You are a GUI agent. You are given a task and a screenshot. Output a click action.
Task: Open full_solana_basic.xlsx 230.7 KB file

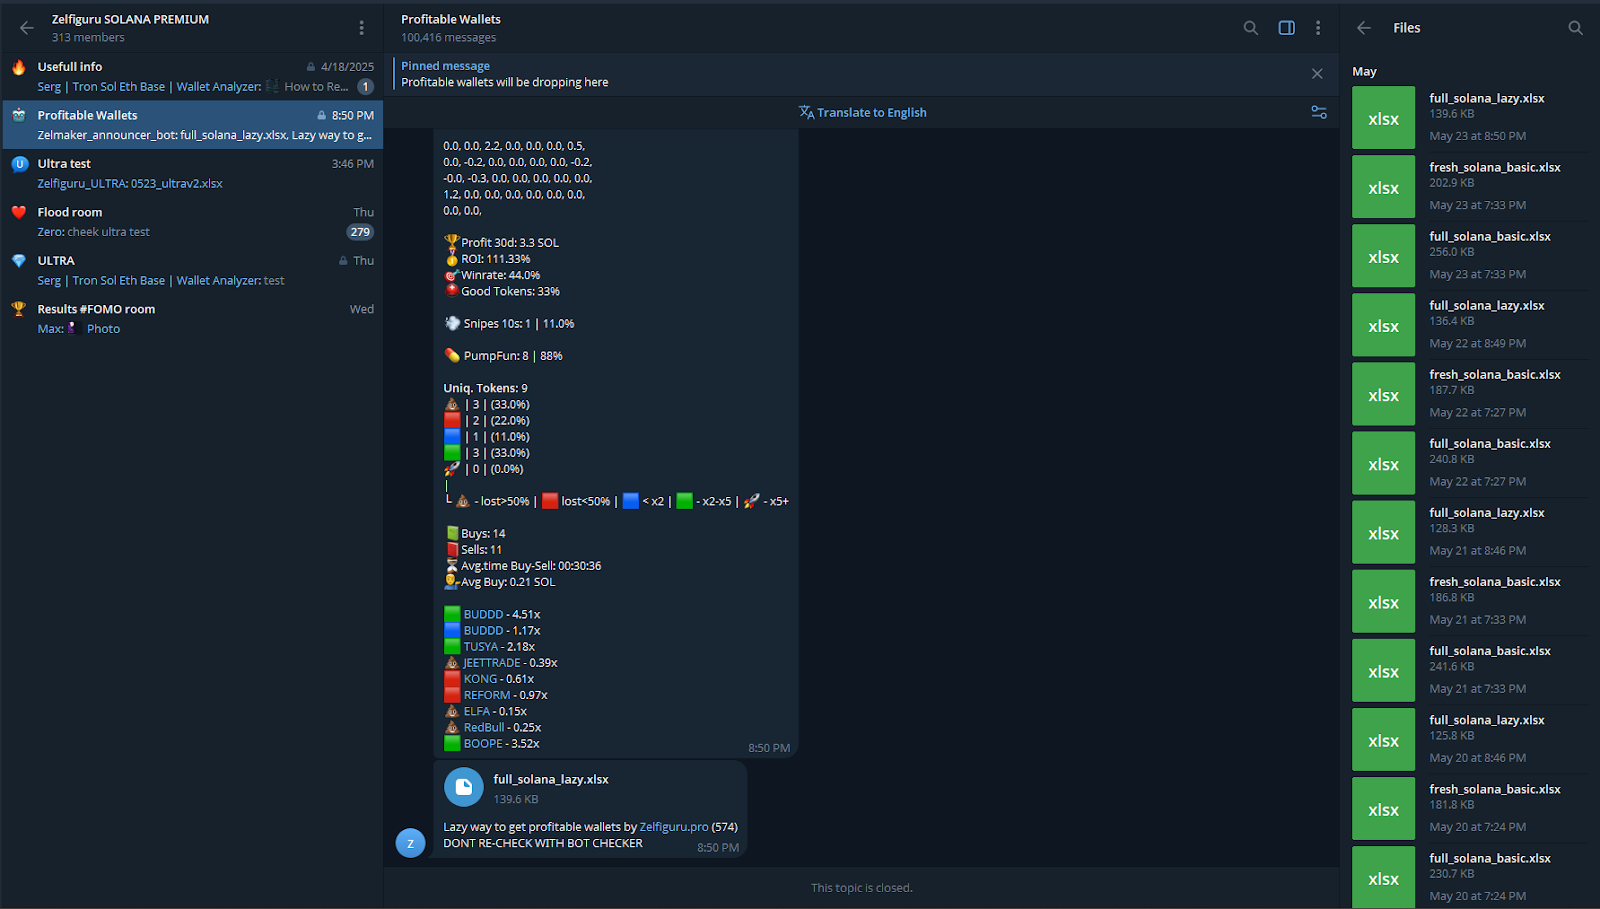click(1468, 876)
